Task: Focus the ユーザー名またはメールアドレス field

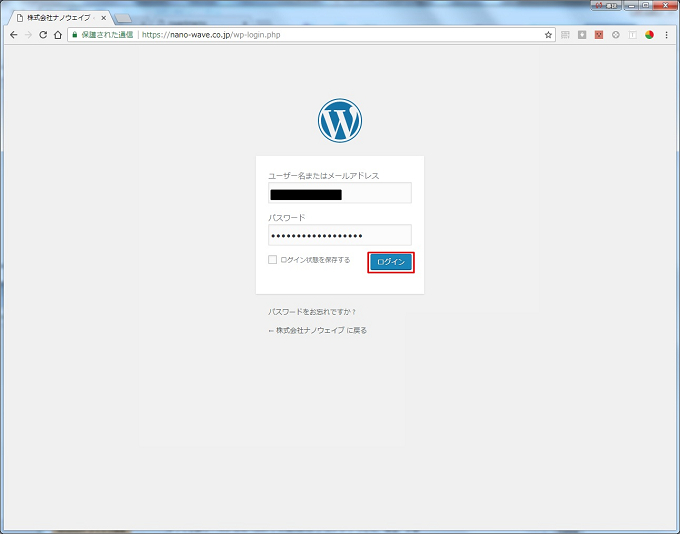Action: [340, 193]
